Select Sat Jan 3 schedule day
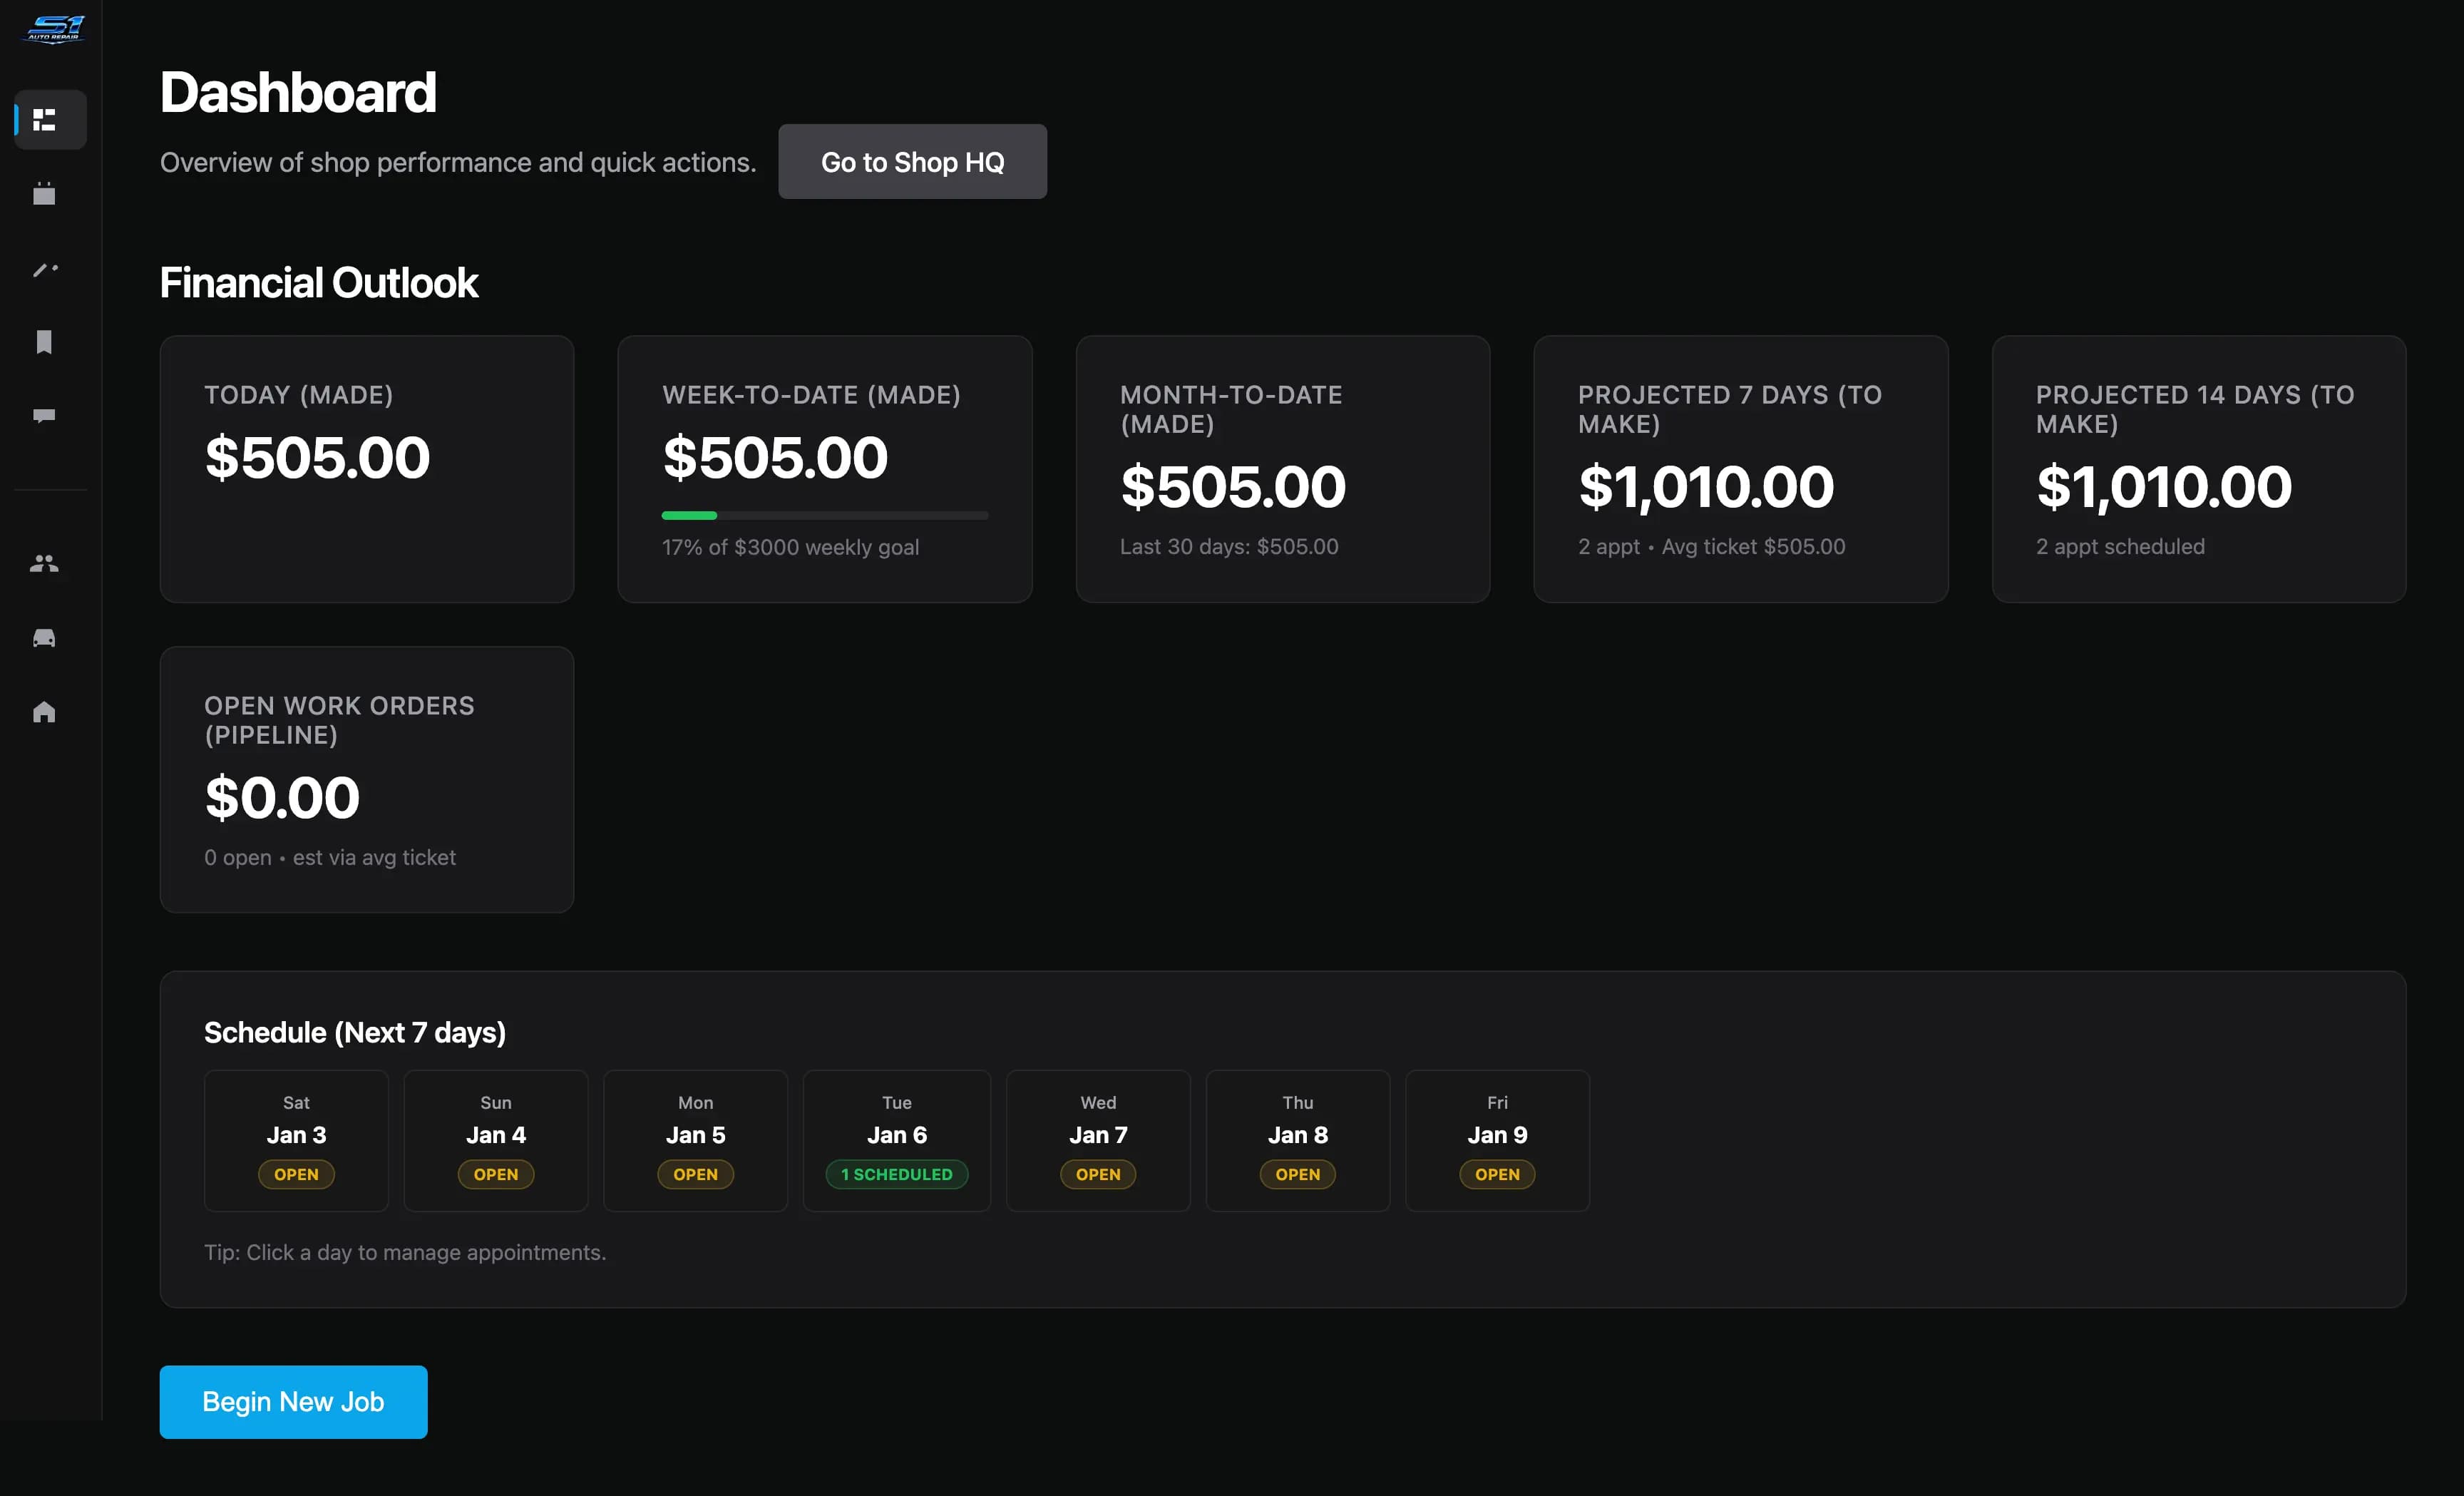The width and height of the screenshot is (2464, 1496). [296, 1139]
